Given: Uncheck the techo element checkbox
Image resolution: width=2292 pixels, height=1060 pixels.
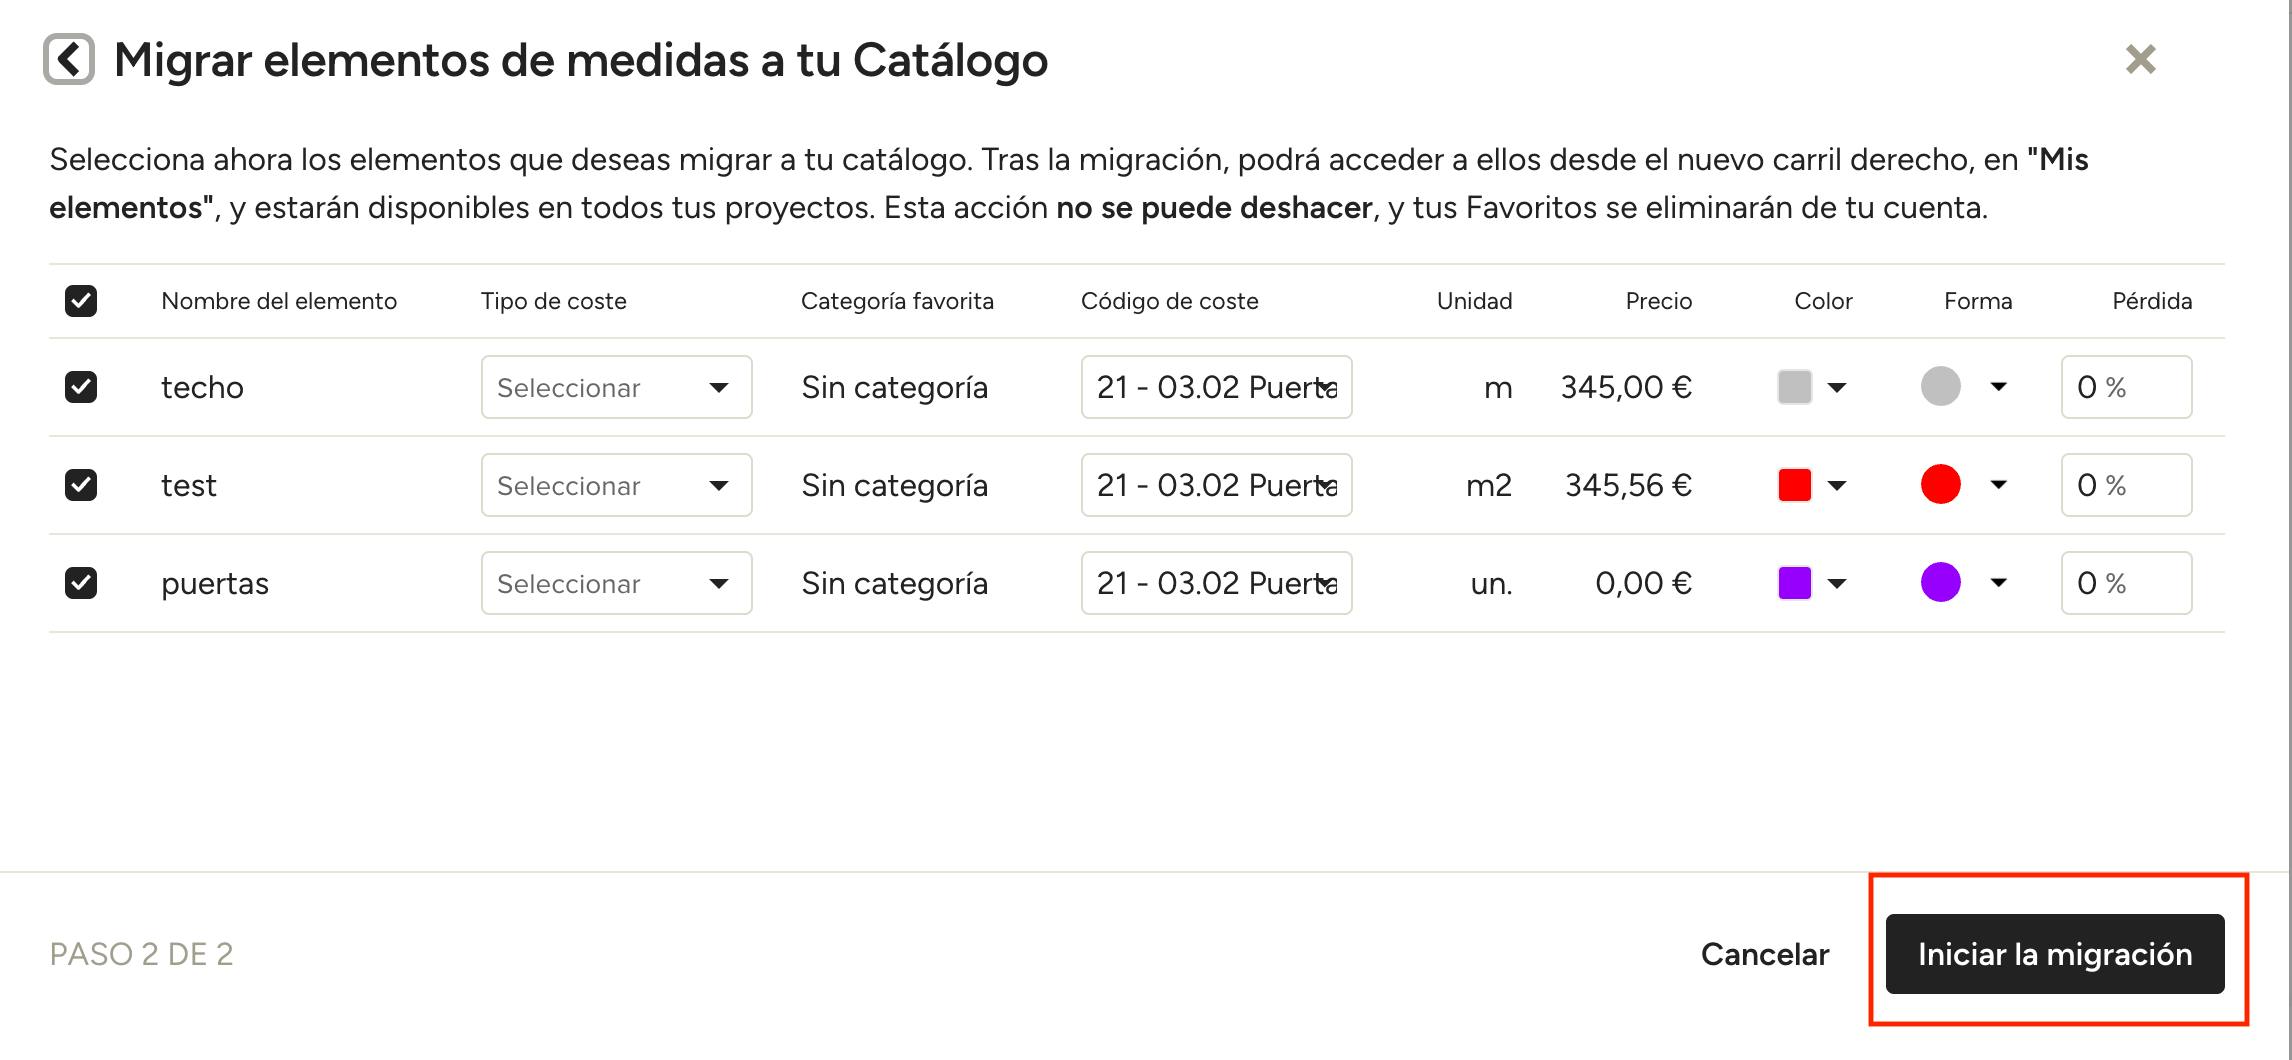Looking at the screenshot, I should (x=81, y=387).
